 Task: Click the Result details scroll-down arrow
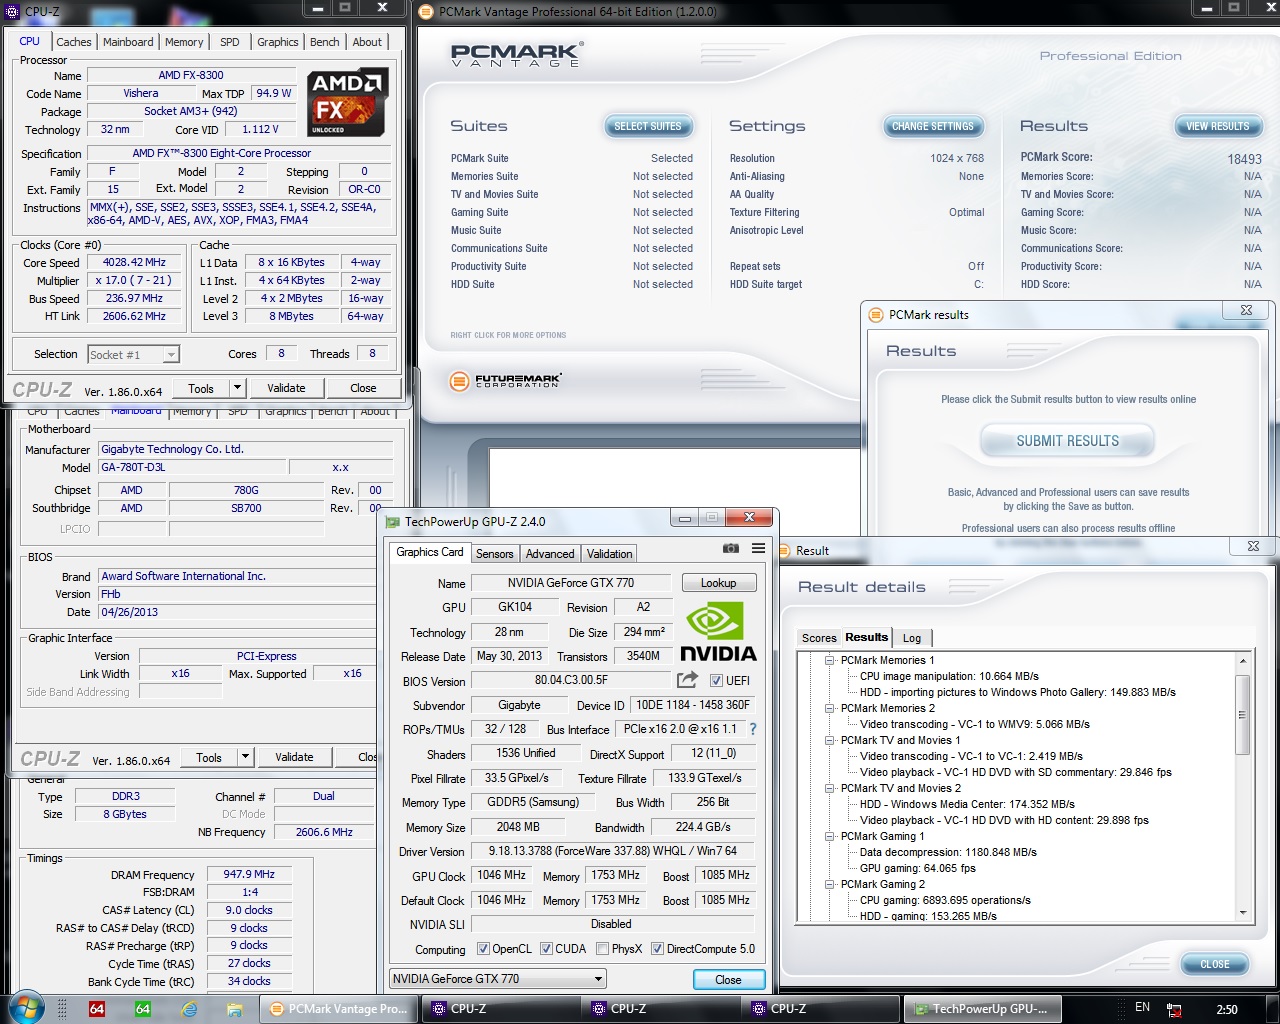(x=1243, y=912)
